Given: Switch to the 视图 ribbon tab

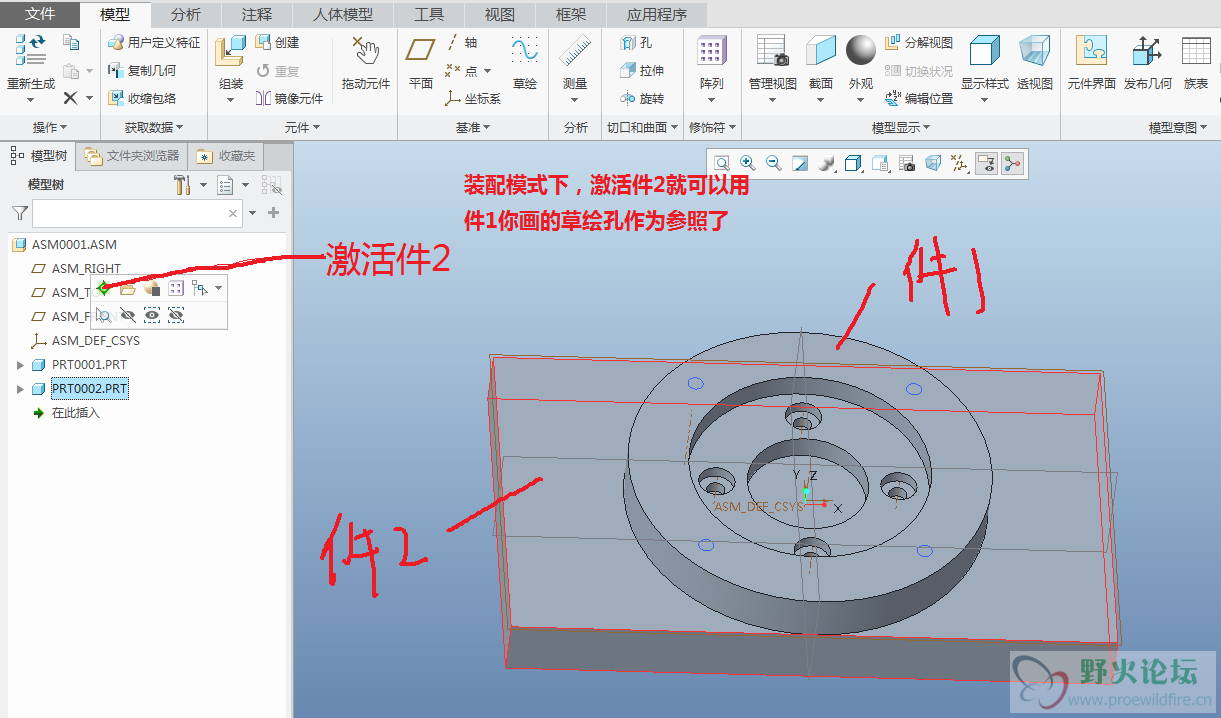Looking at the screenshot, I should 500,14.
